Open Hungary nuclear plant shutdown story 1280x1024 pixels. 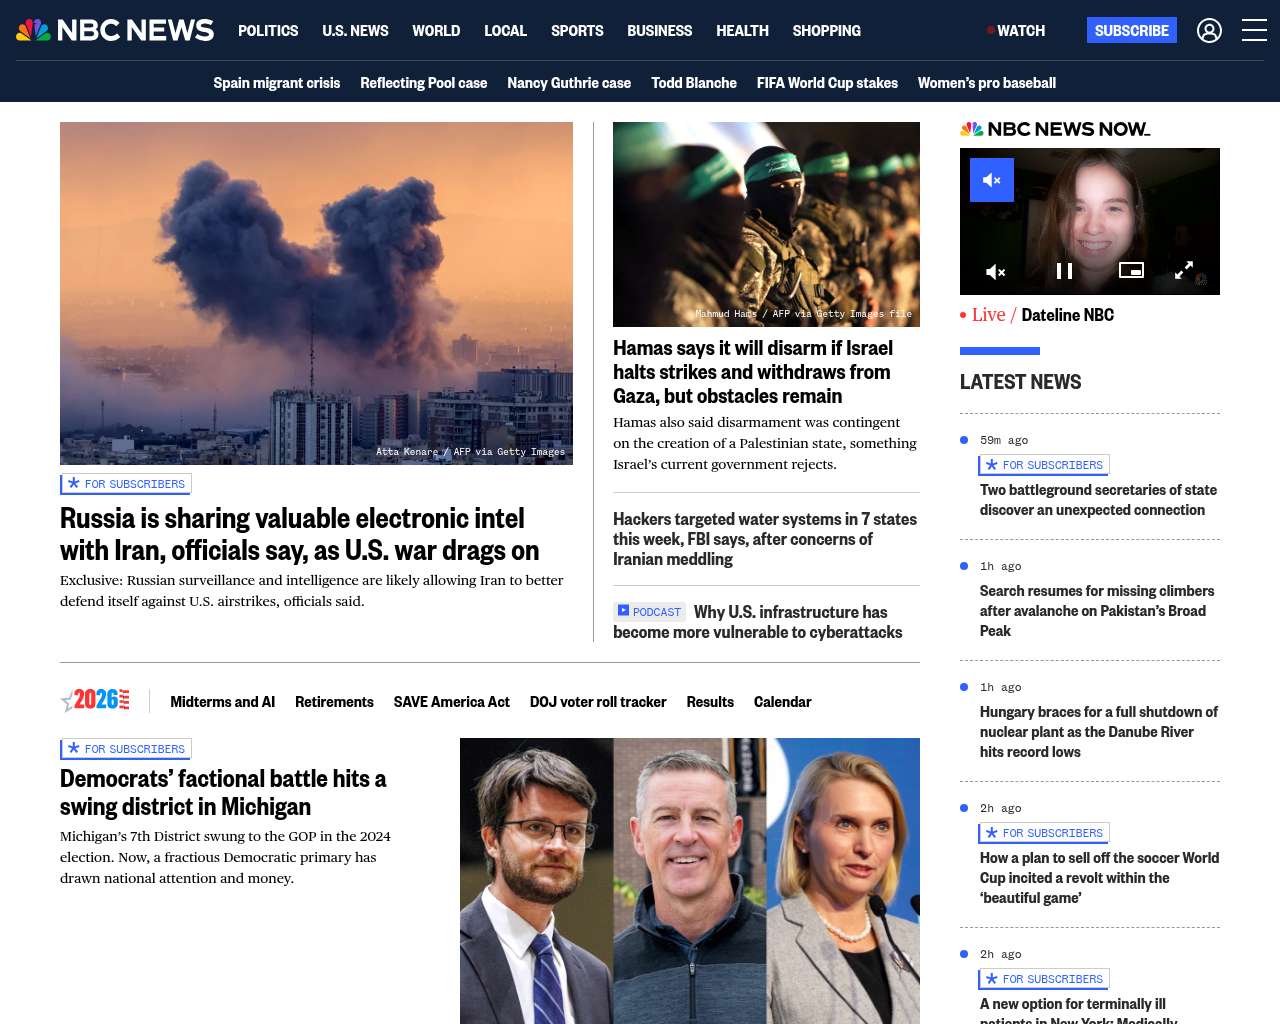click(1099, 732)
